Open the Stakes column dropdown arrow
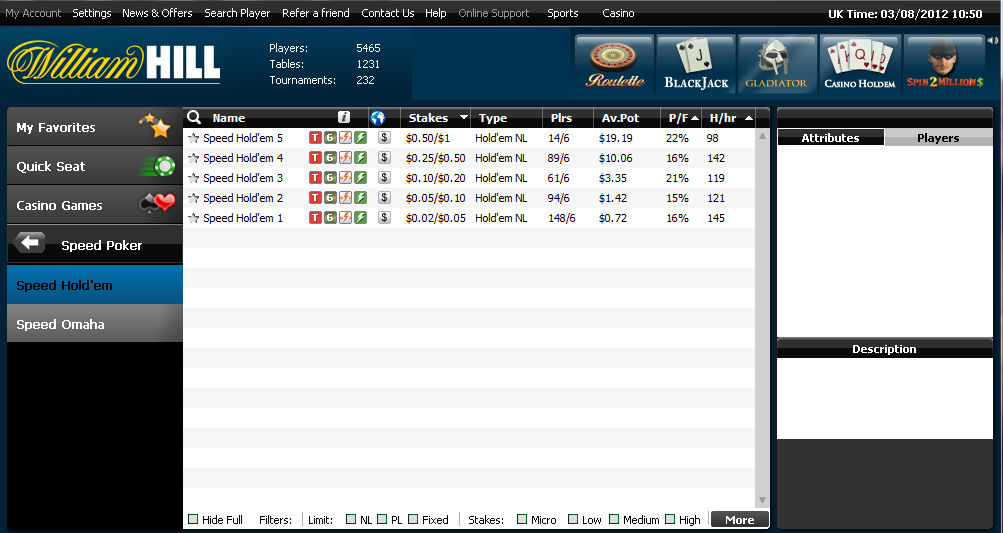Screen dimensions: 1003x533 (464, 118)
